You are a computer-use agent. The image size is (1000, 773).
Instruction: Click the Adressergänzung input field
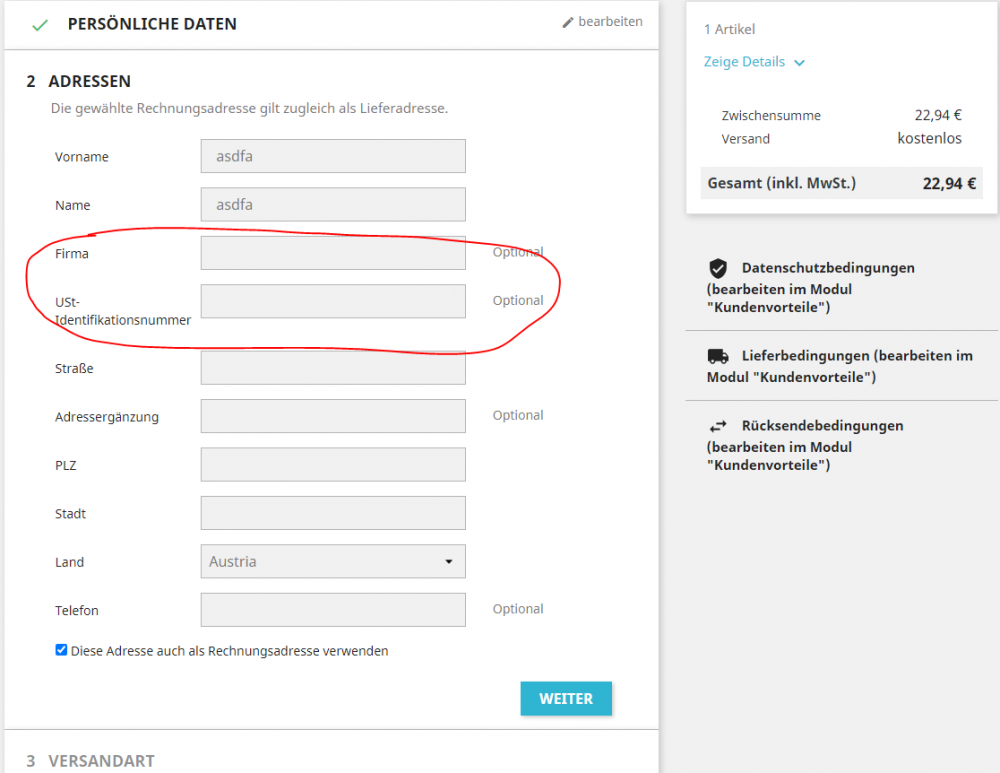coord(333,416)
